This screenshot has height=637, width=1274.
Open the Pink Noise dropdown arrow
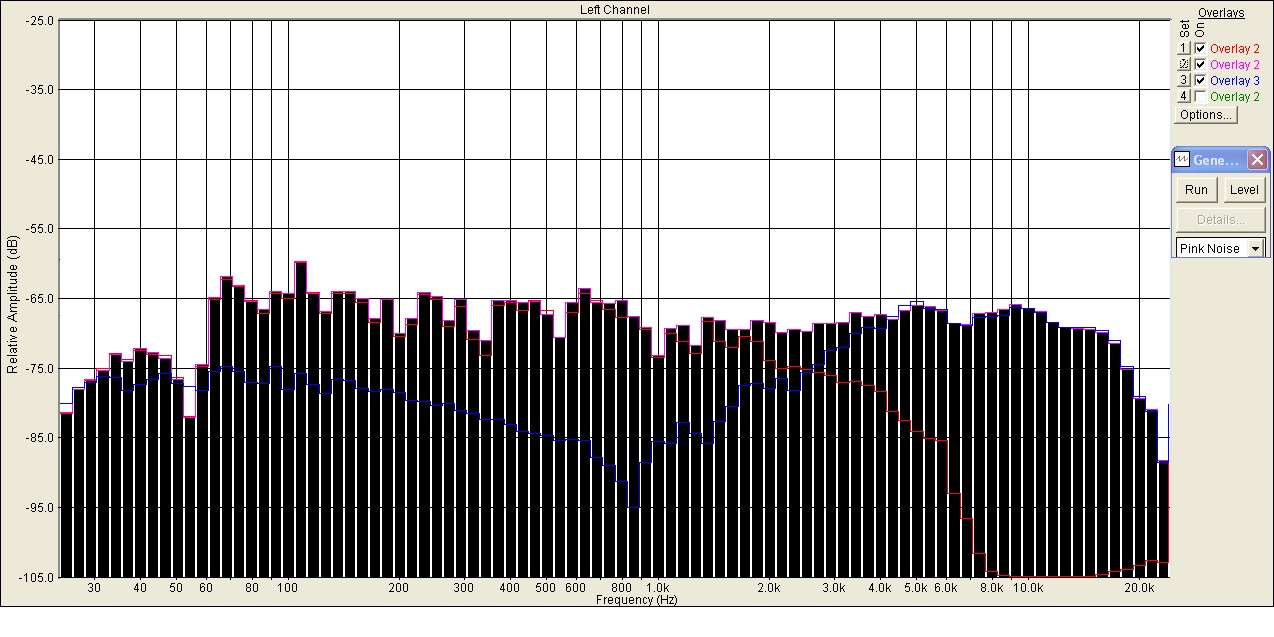pyautogui.click(x=1256, y=248)
